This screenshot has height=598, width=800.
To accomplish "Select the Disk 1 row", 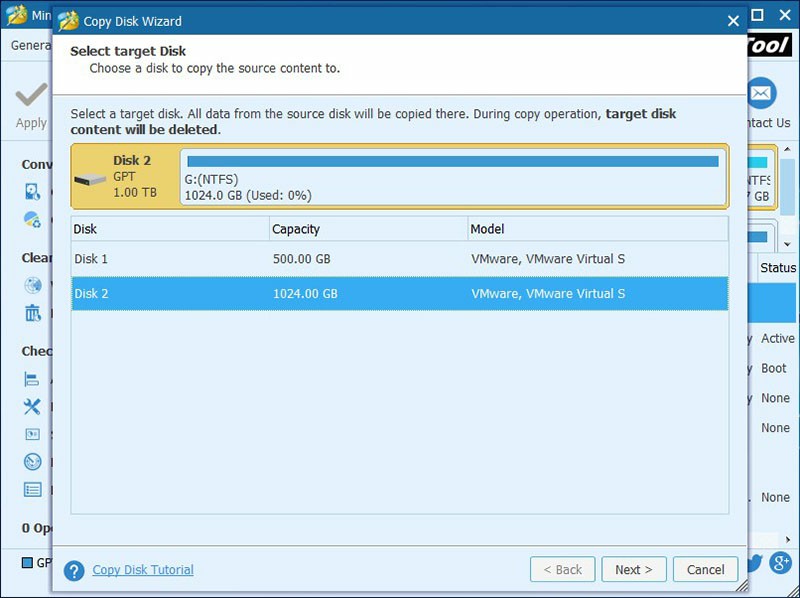I will pyautogui.click(x=399, y=259).
